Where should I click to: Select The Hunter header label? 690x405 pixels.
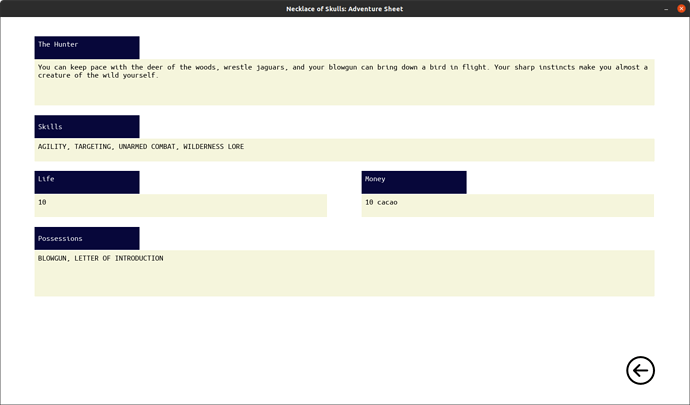pos(87,48)
